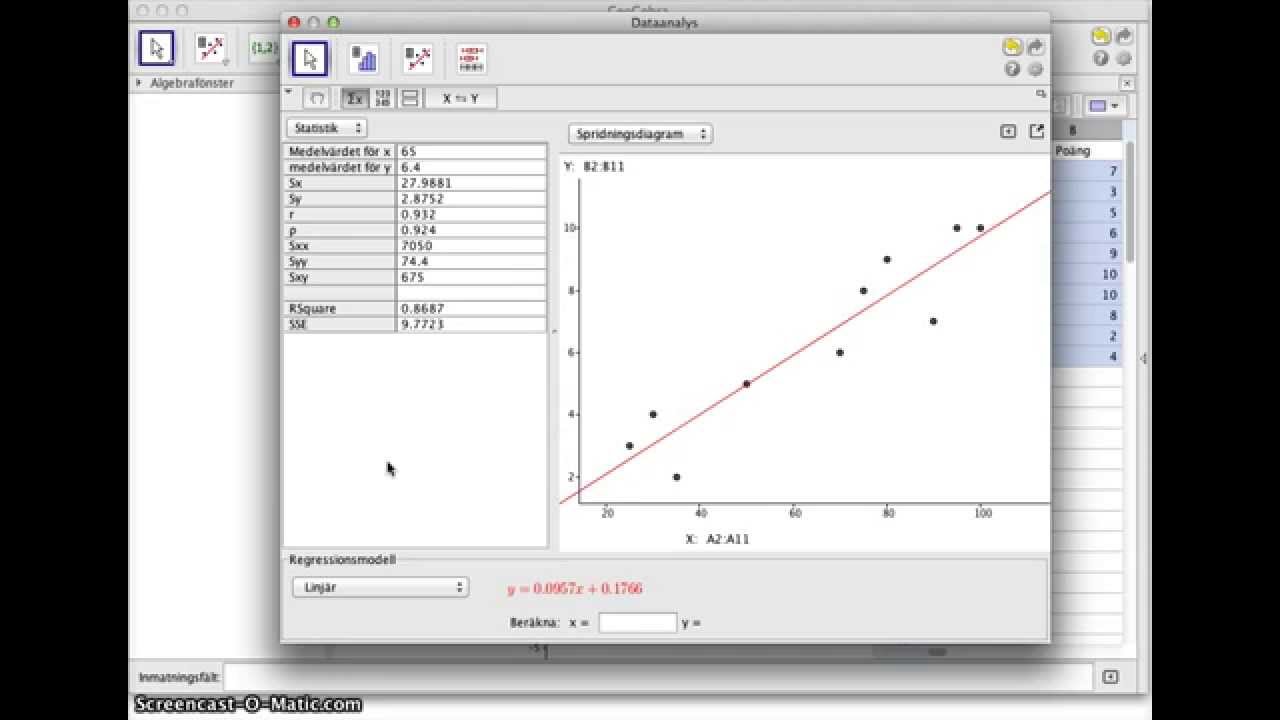Click the ρ value 0.924

pos(472,230)
